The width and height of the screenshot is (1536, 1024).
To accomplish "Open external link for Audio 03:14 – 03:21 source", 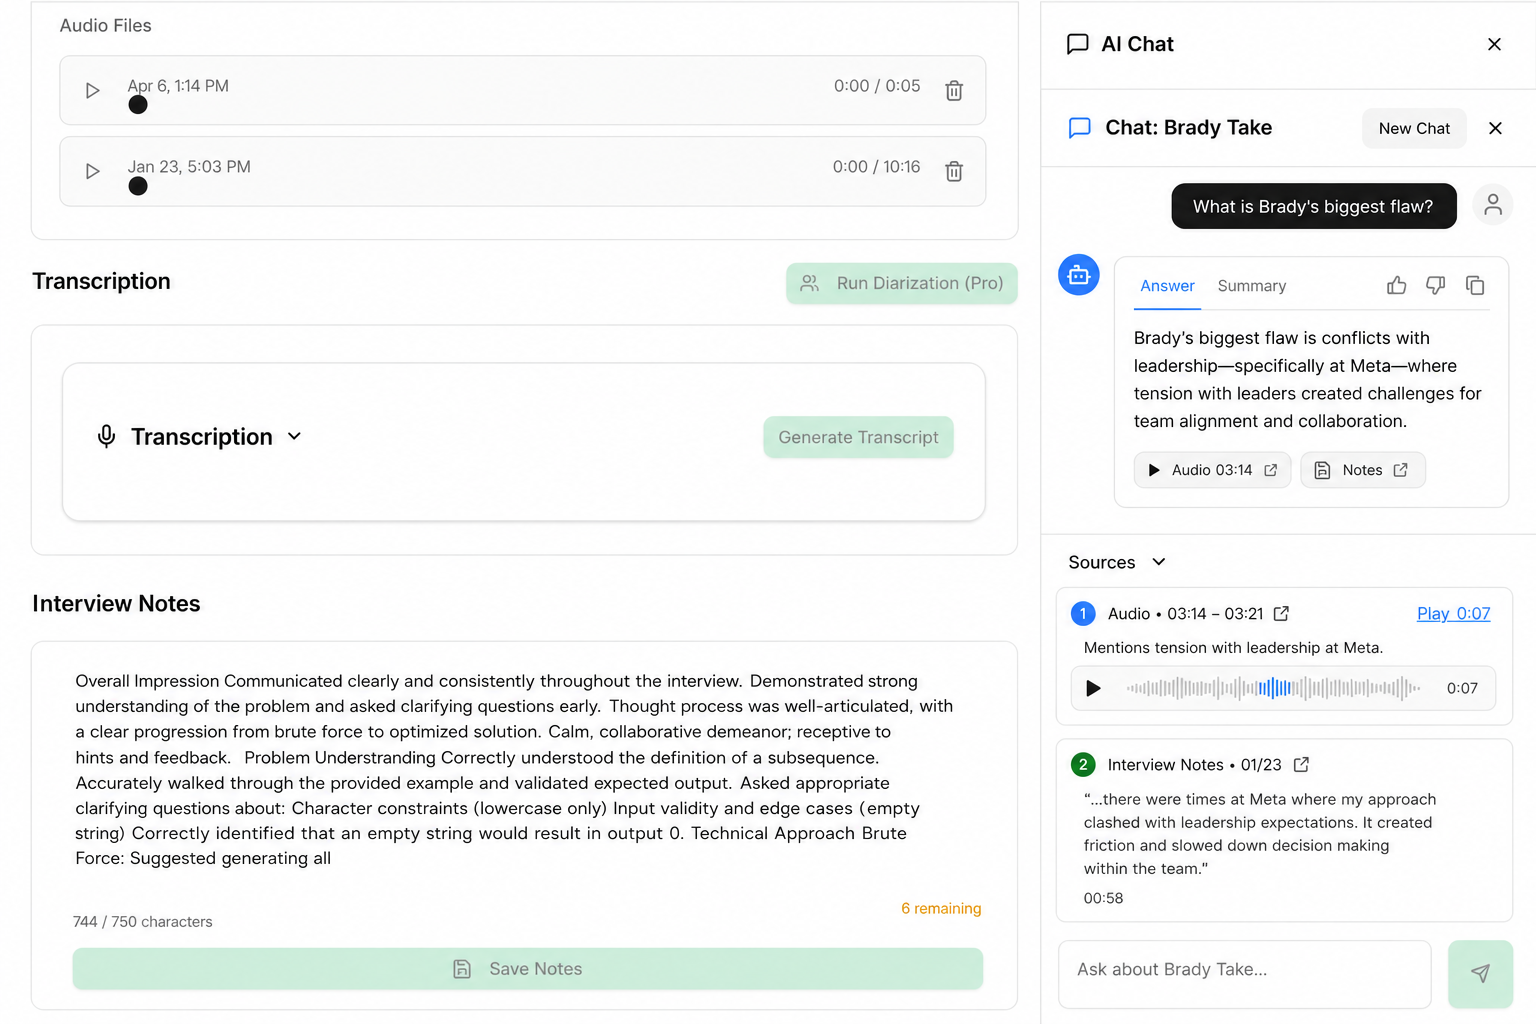I will point(1281,613).
